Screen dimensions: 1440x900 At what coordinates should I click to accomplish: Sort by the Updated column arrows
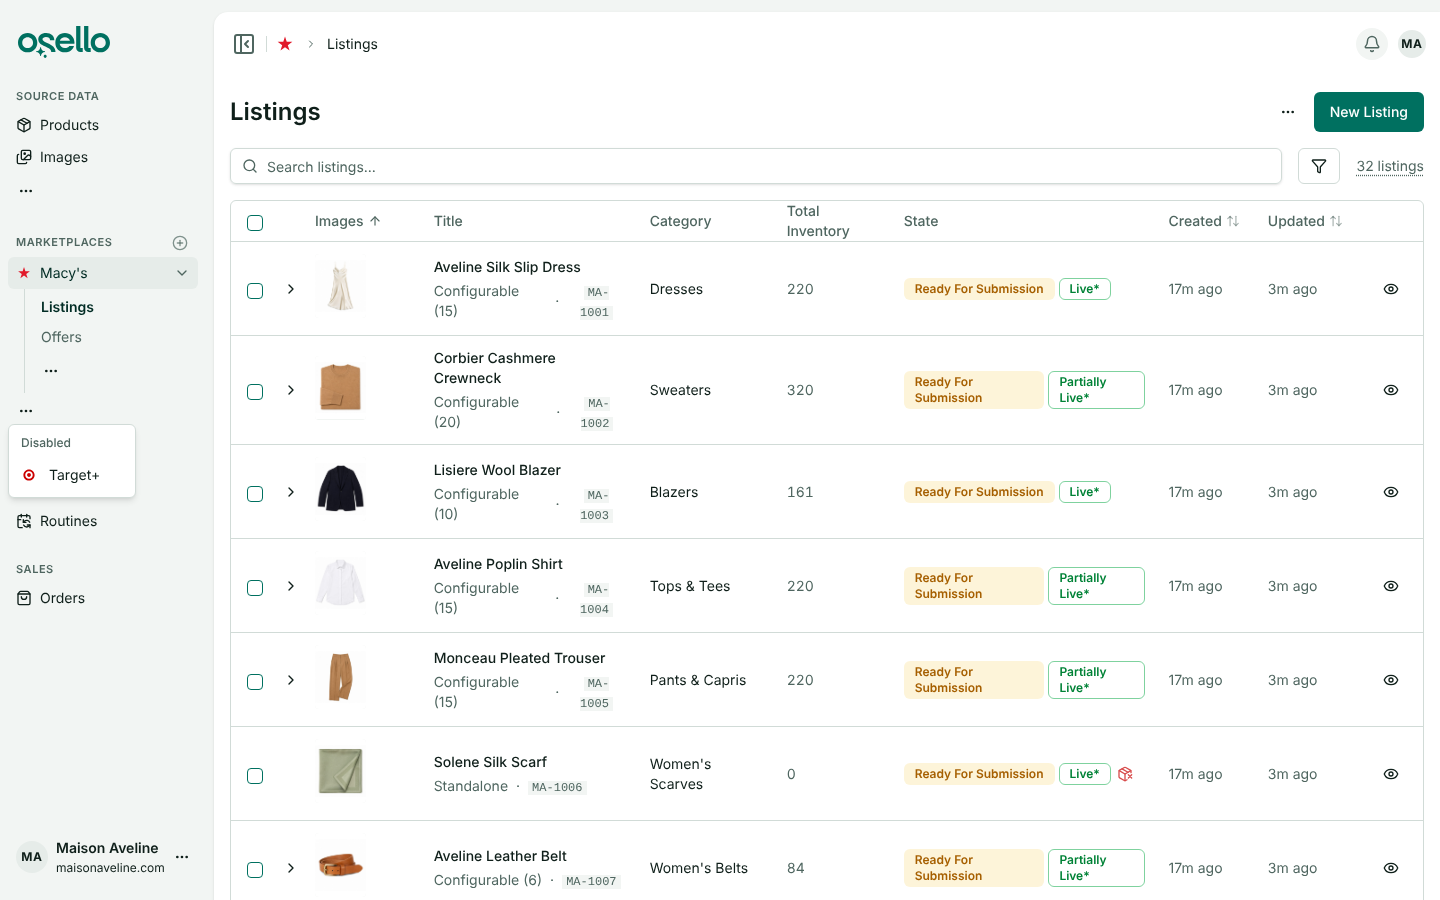click(1336, 221)
